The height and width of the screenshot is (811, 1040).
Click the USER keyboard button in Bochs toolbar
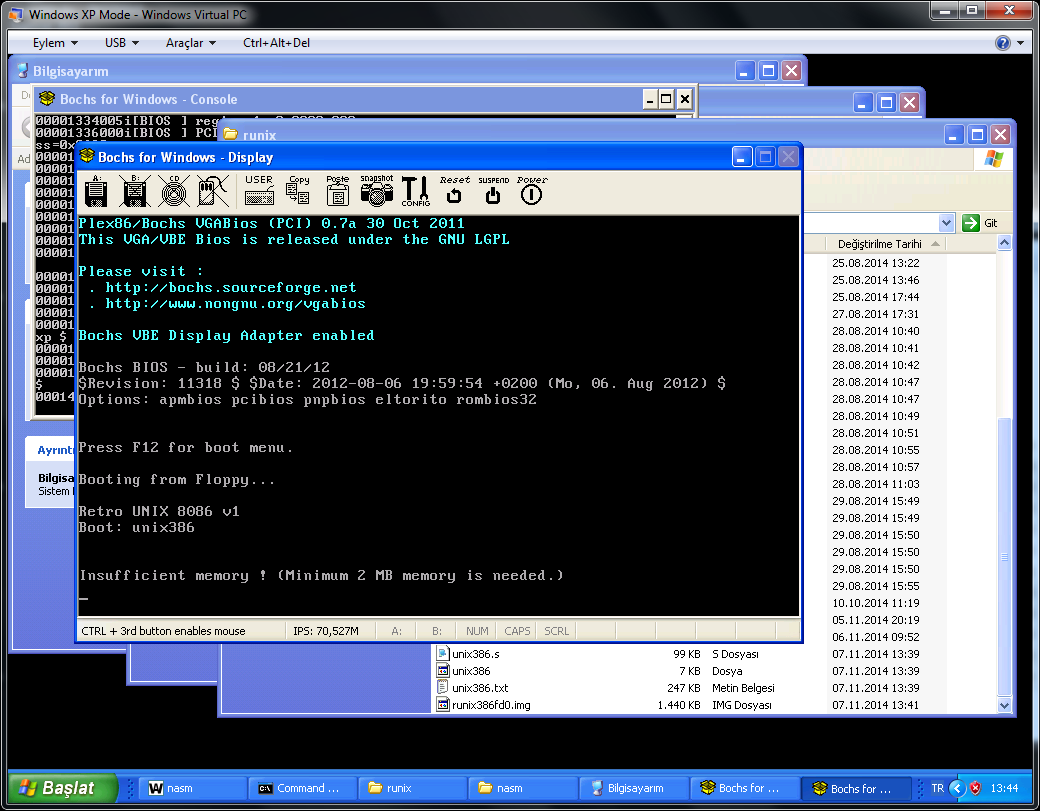259,190
